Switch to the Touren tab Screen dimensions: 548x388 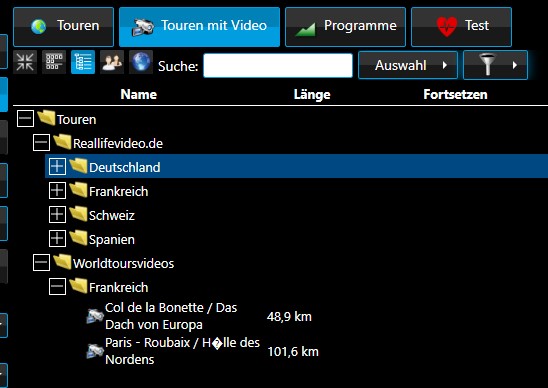64,27
